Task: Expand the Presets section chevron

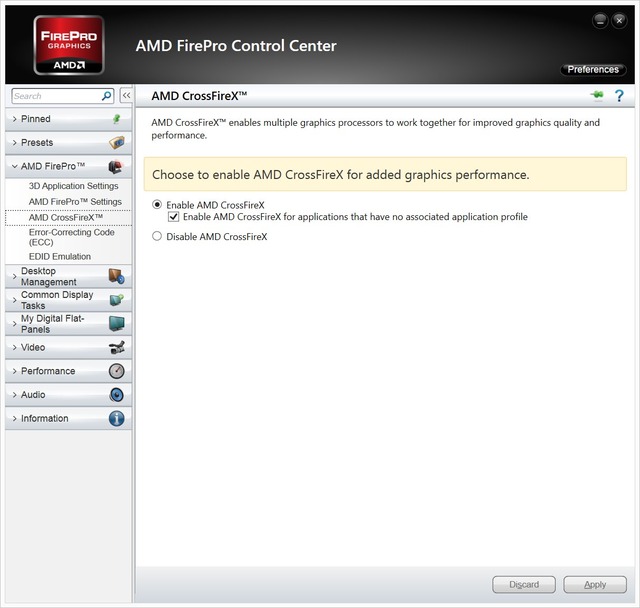Action: pyautogui.click(x=14, y=142)
